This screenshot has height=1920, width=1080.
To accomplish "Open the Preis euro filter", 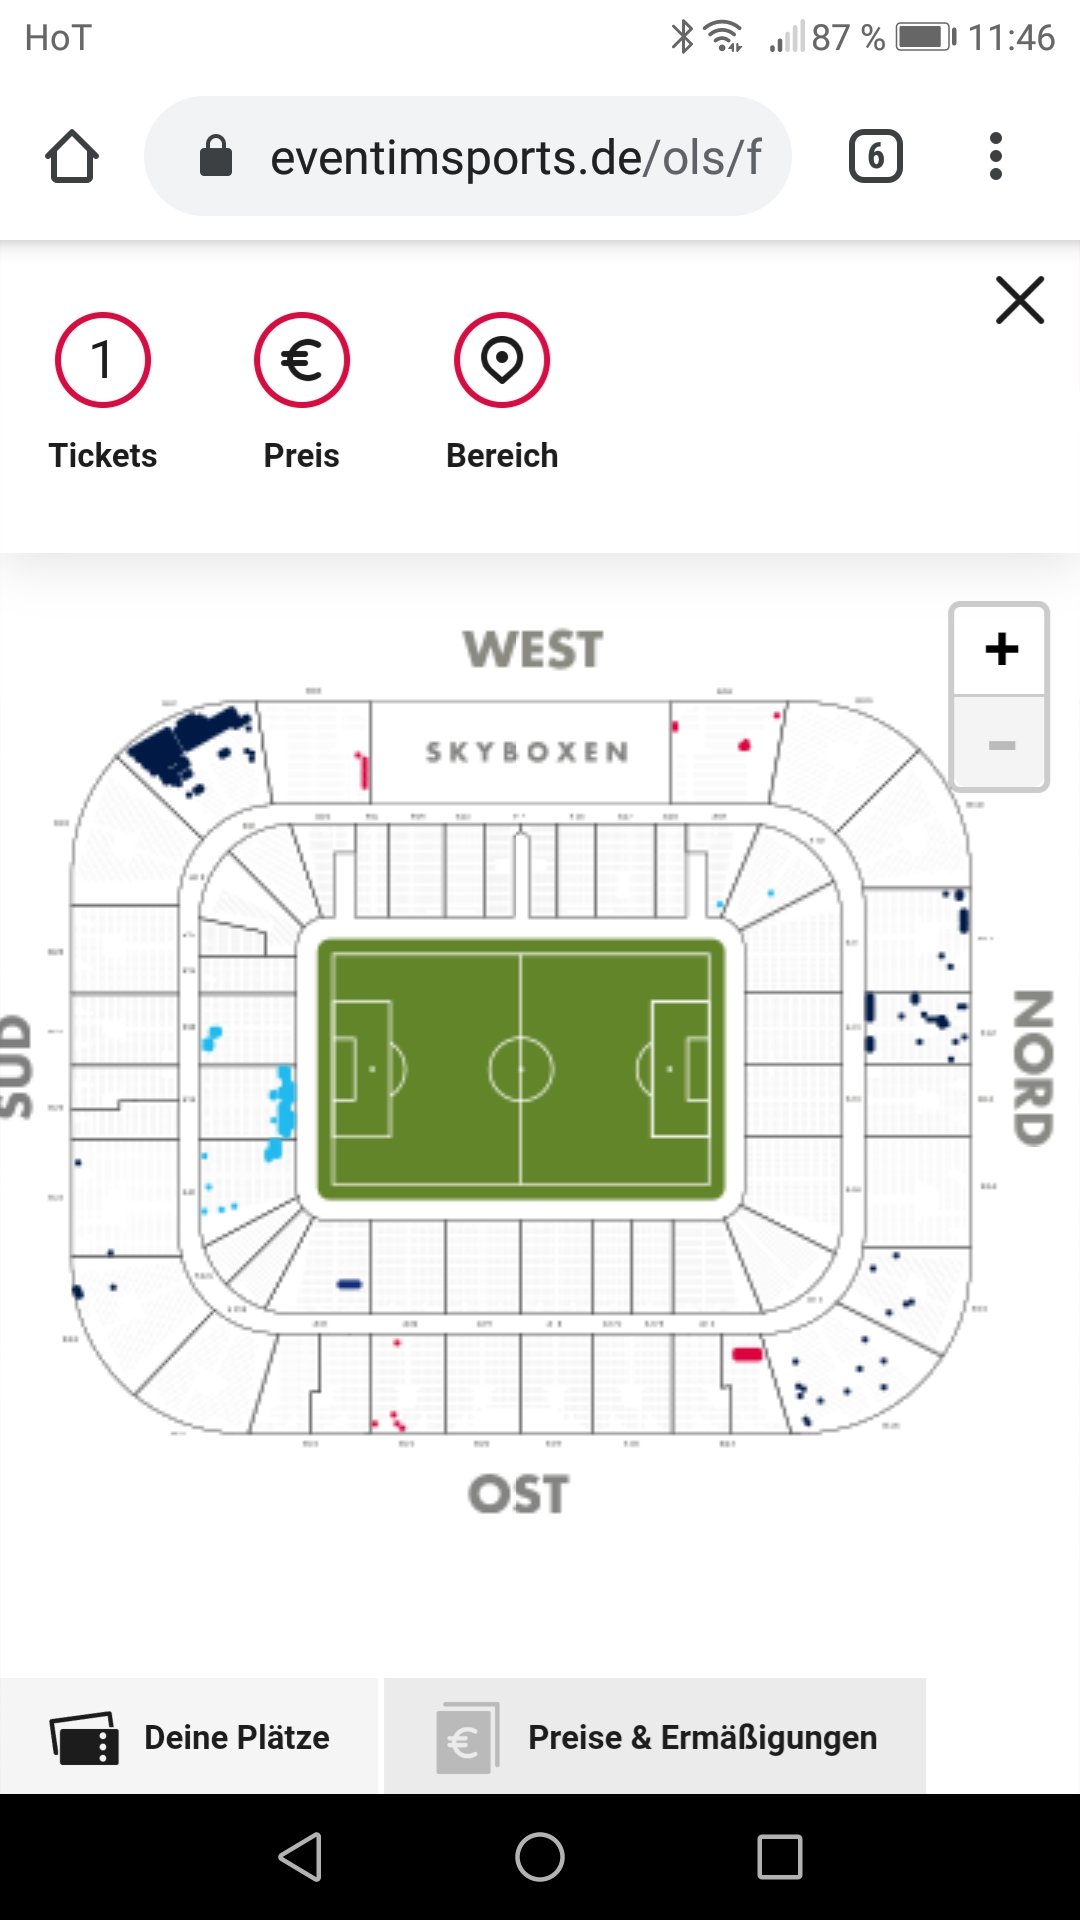I will coord(301,360).
